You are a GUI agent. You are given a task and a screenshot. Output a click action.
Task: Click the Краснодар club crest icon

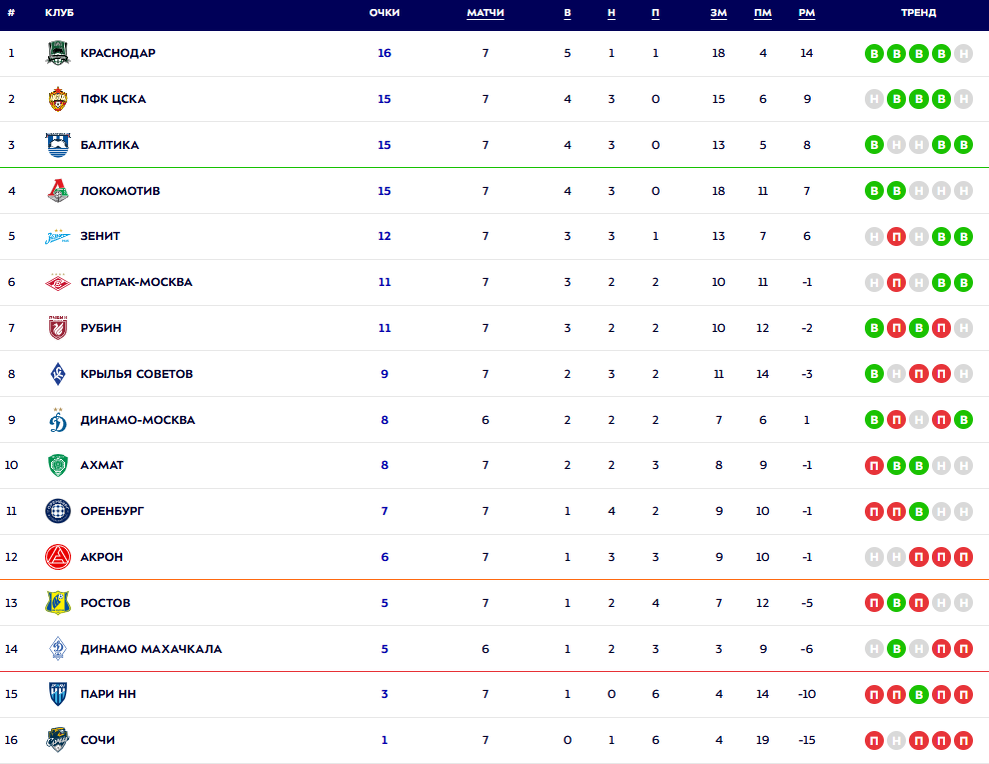click(x=58, y=53)
